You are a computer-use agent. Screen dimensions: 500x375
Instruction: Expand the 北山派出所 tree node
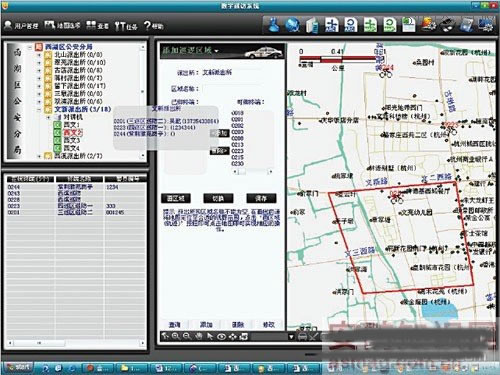[39, 54]
